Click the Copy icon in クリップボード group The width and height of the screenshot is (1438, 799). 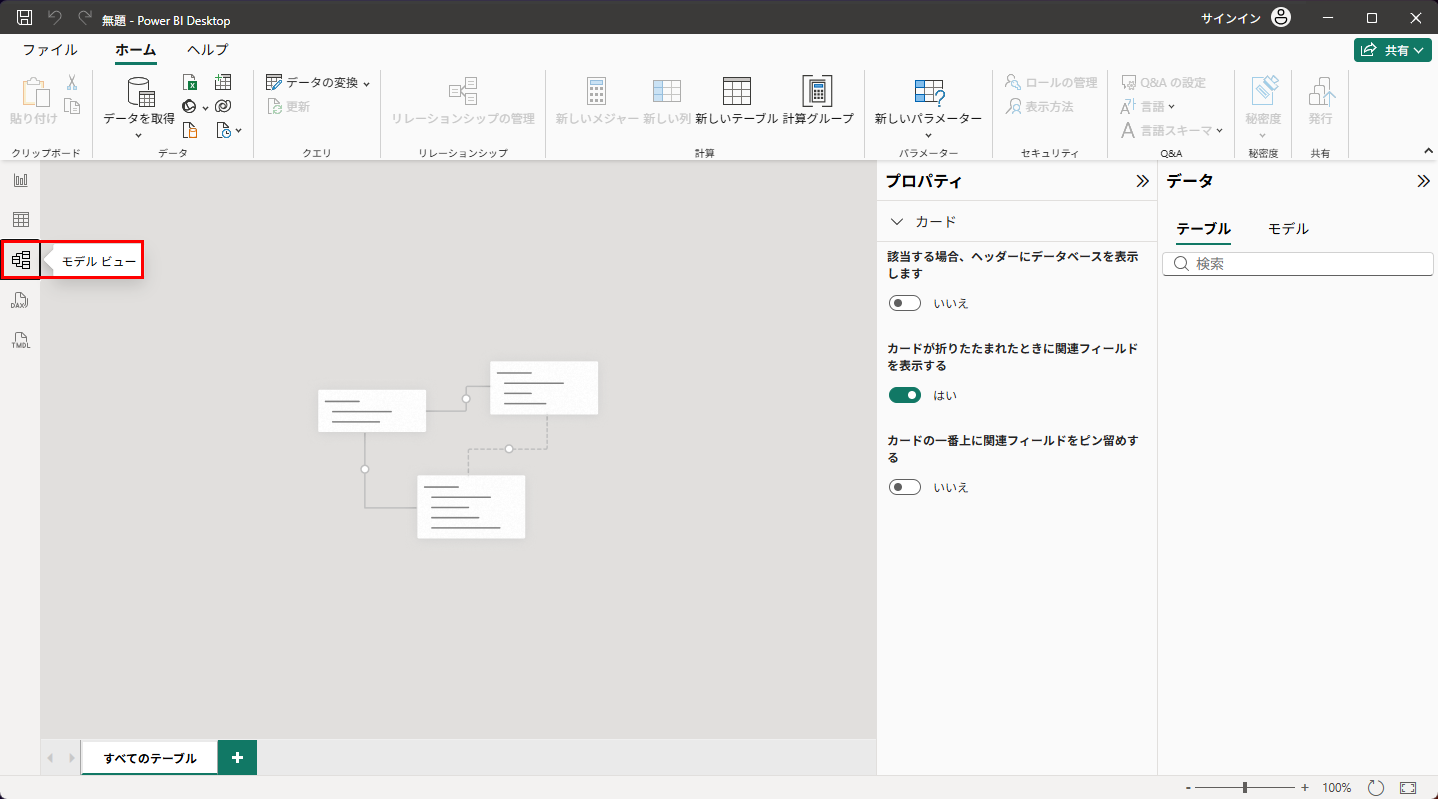(x=72, y=106)
